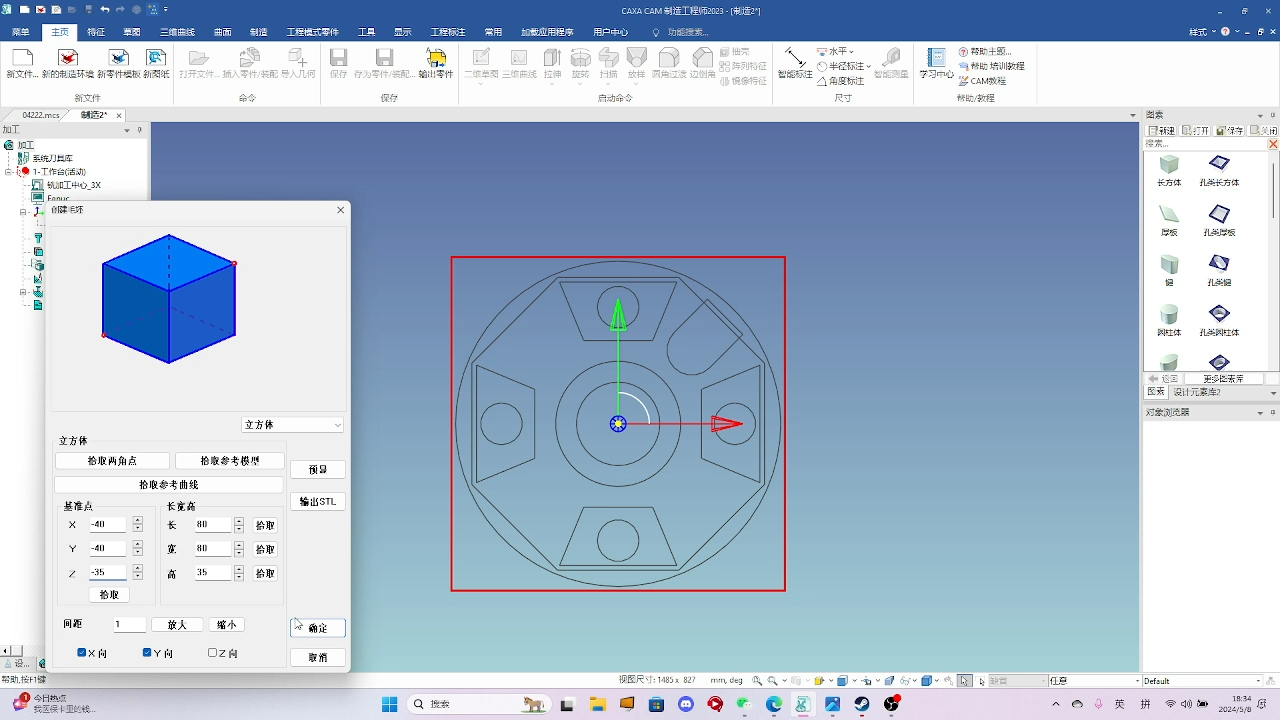Click the 输出STL button
This screenshot has width=1280, height=720.
click(318, 501)
